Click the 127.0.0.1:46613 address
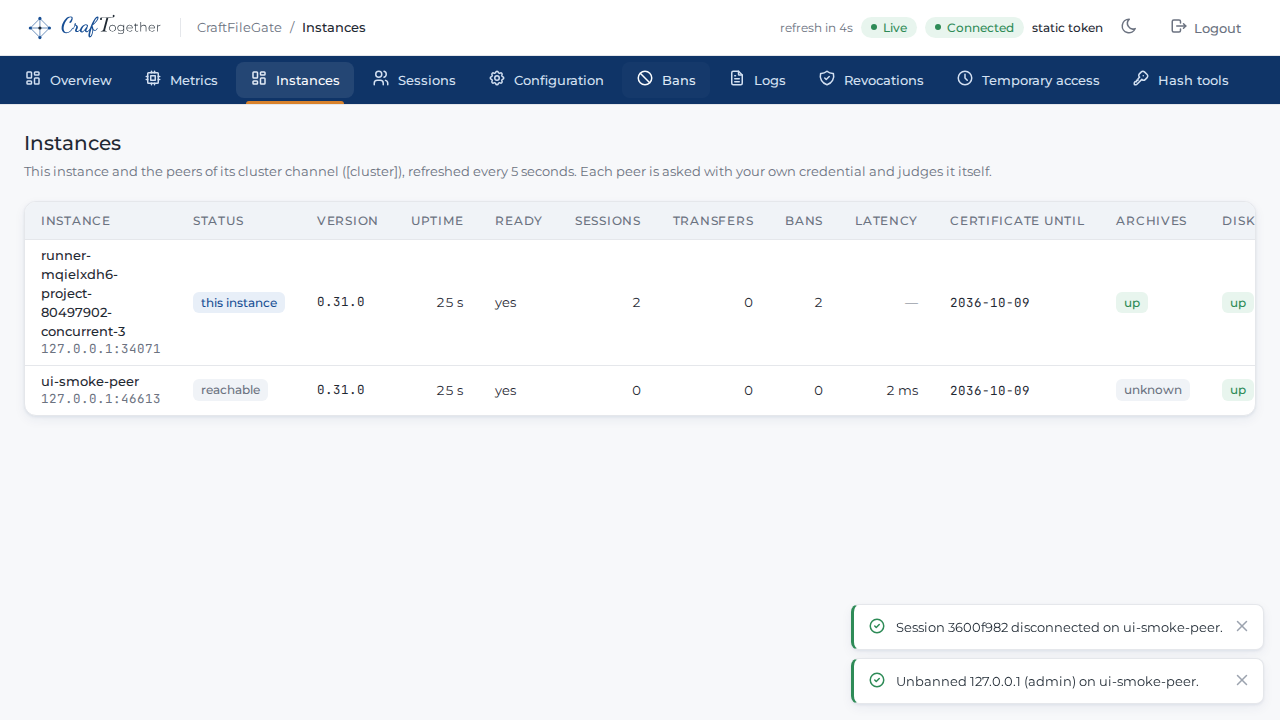 coord(101,399)
